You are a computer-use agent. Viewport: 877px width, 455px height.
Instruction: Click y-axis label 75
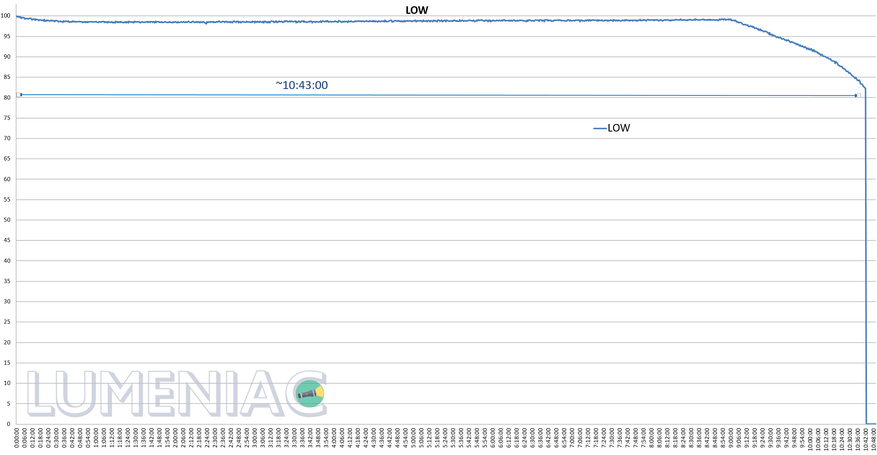[7, 118]
